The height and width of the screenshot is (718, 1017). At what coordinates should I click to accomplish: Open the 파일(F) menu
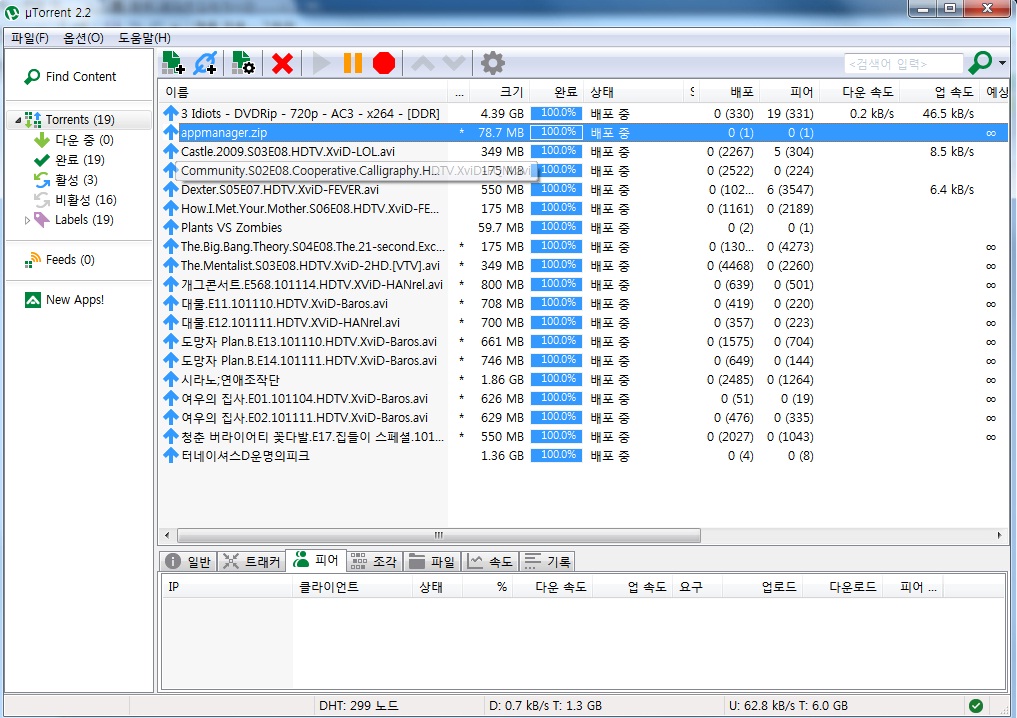pos(30,38)
